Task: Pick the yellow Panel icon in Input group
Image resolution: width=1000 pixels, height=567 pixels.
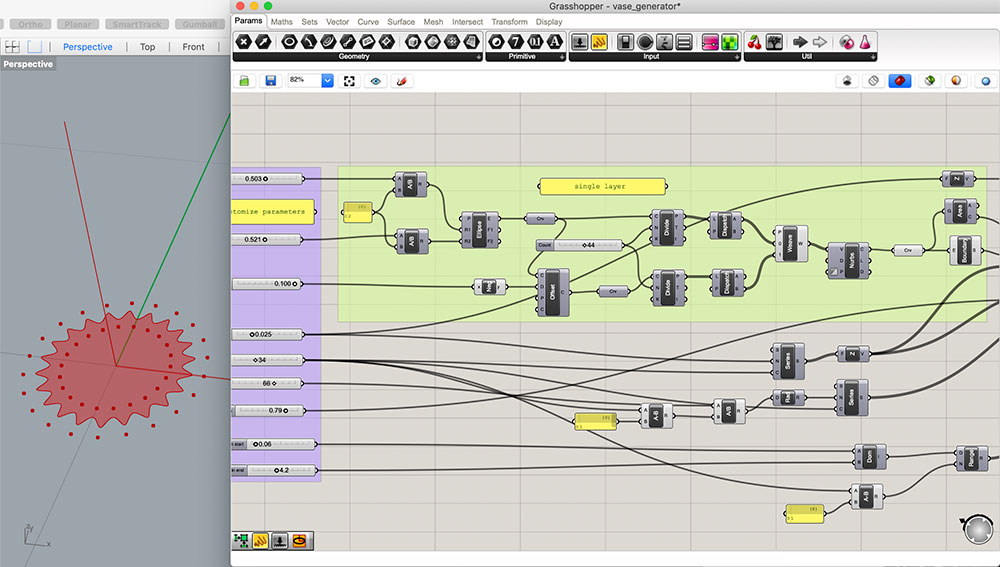Action: coord(599,42)
